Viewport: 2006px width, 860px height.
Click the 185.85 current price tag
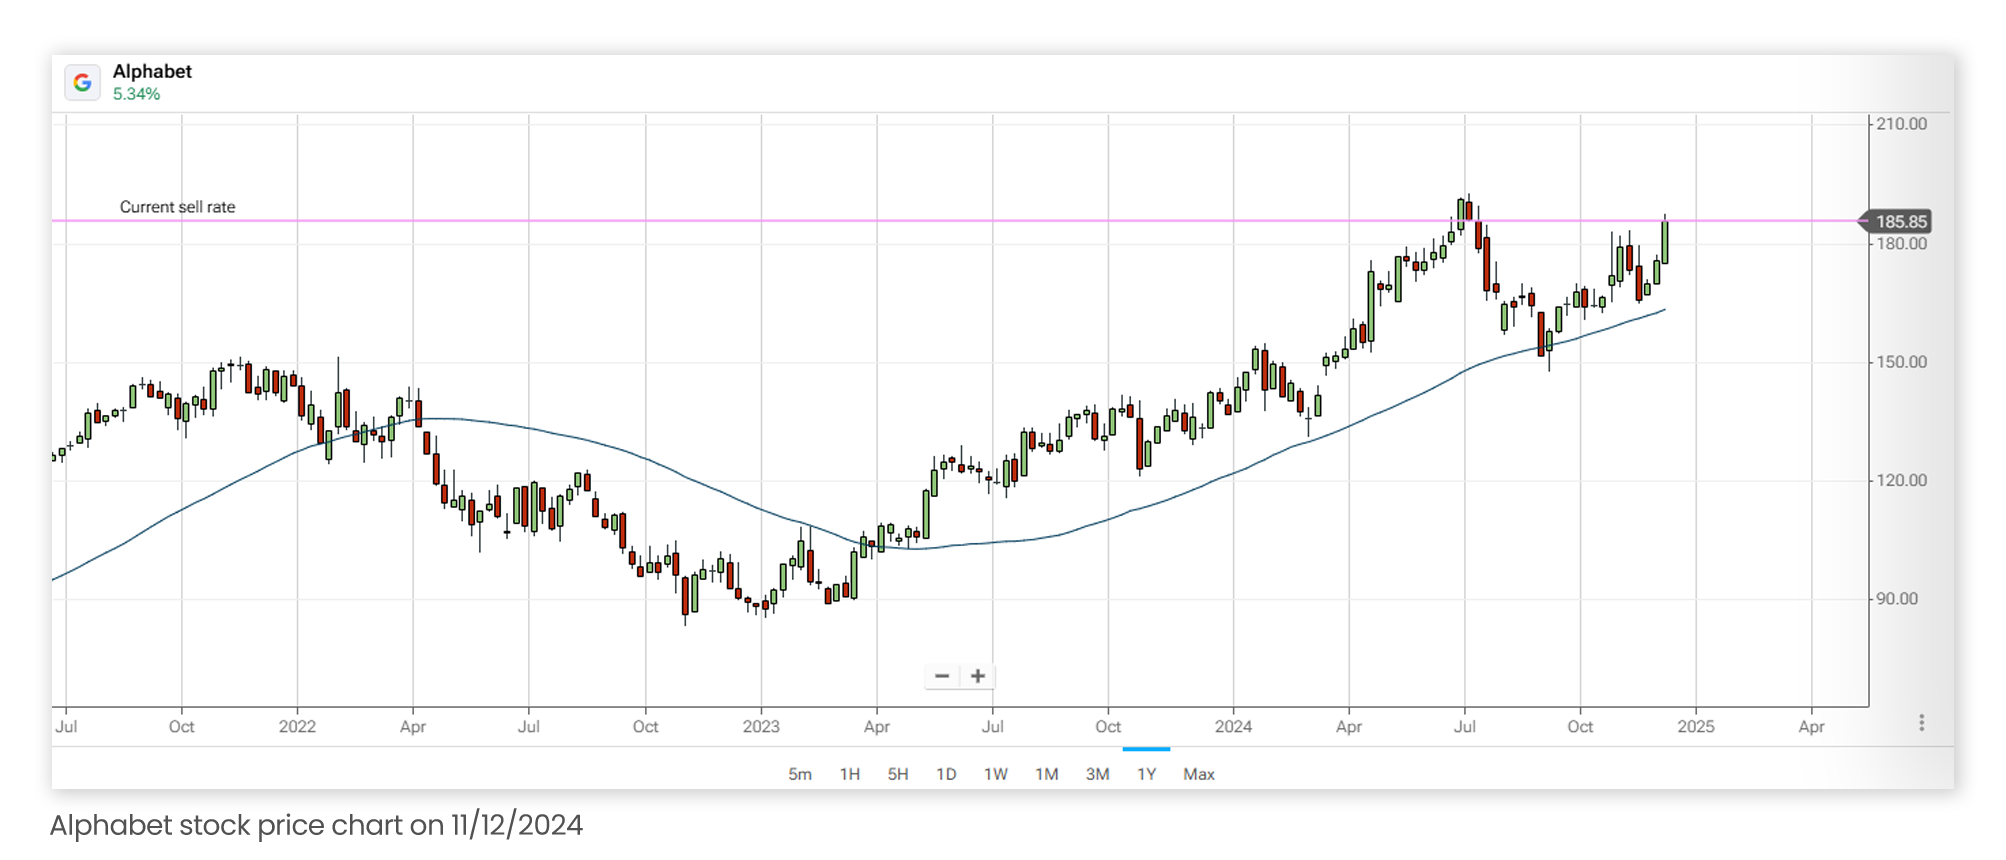[x=1895, y=221]
